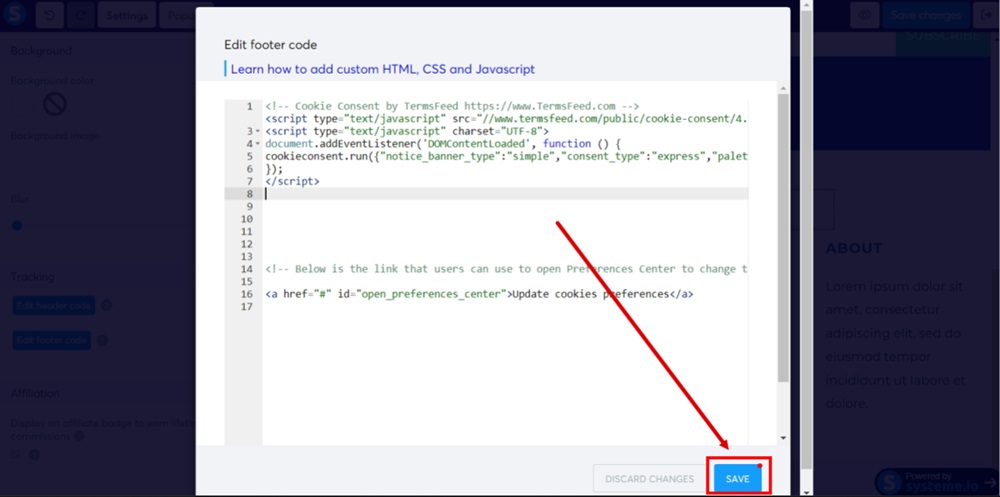Click the Affiliation section heading

(35, 394)
